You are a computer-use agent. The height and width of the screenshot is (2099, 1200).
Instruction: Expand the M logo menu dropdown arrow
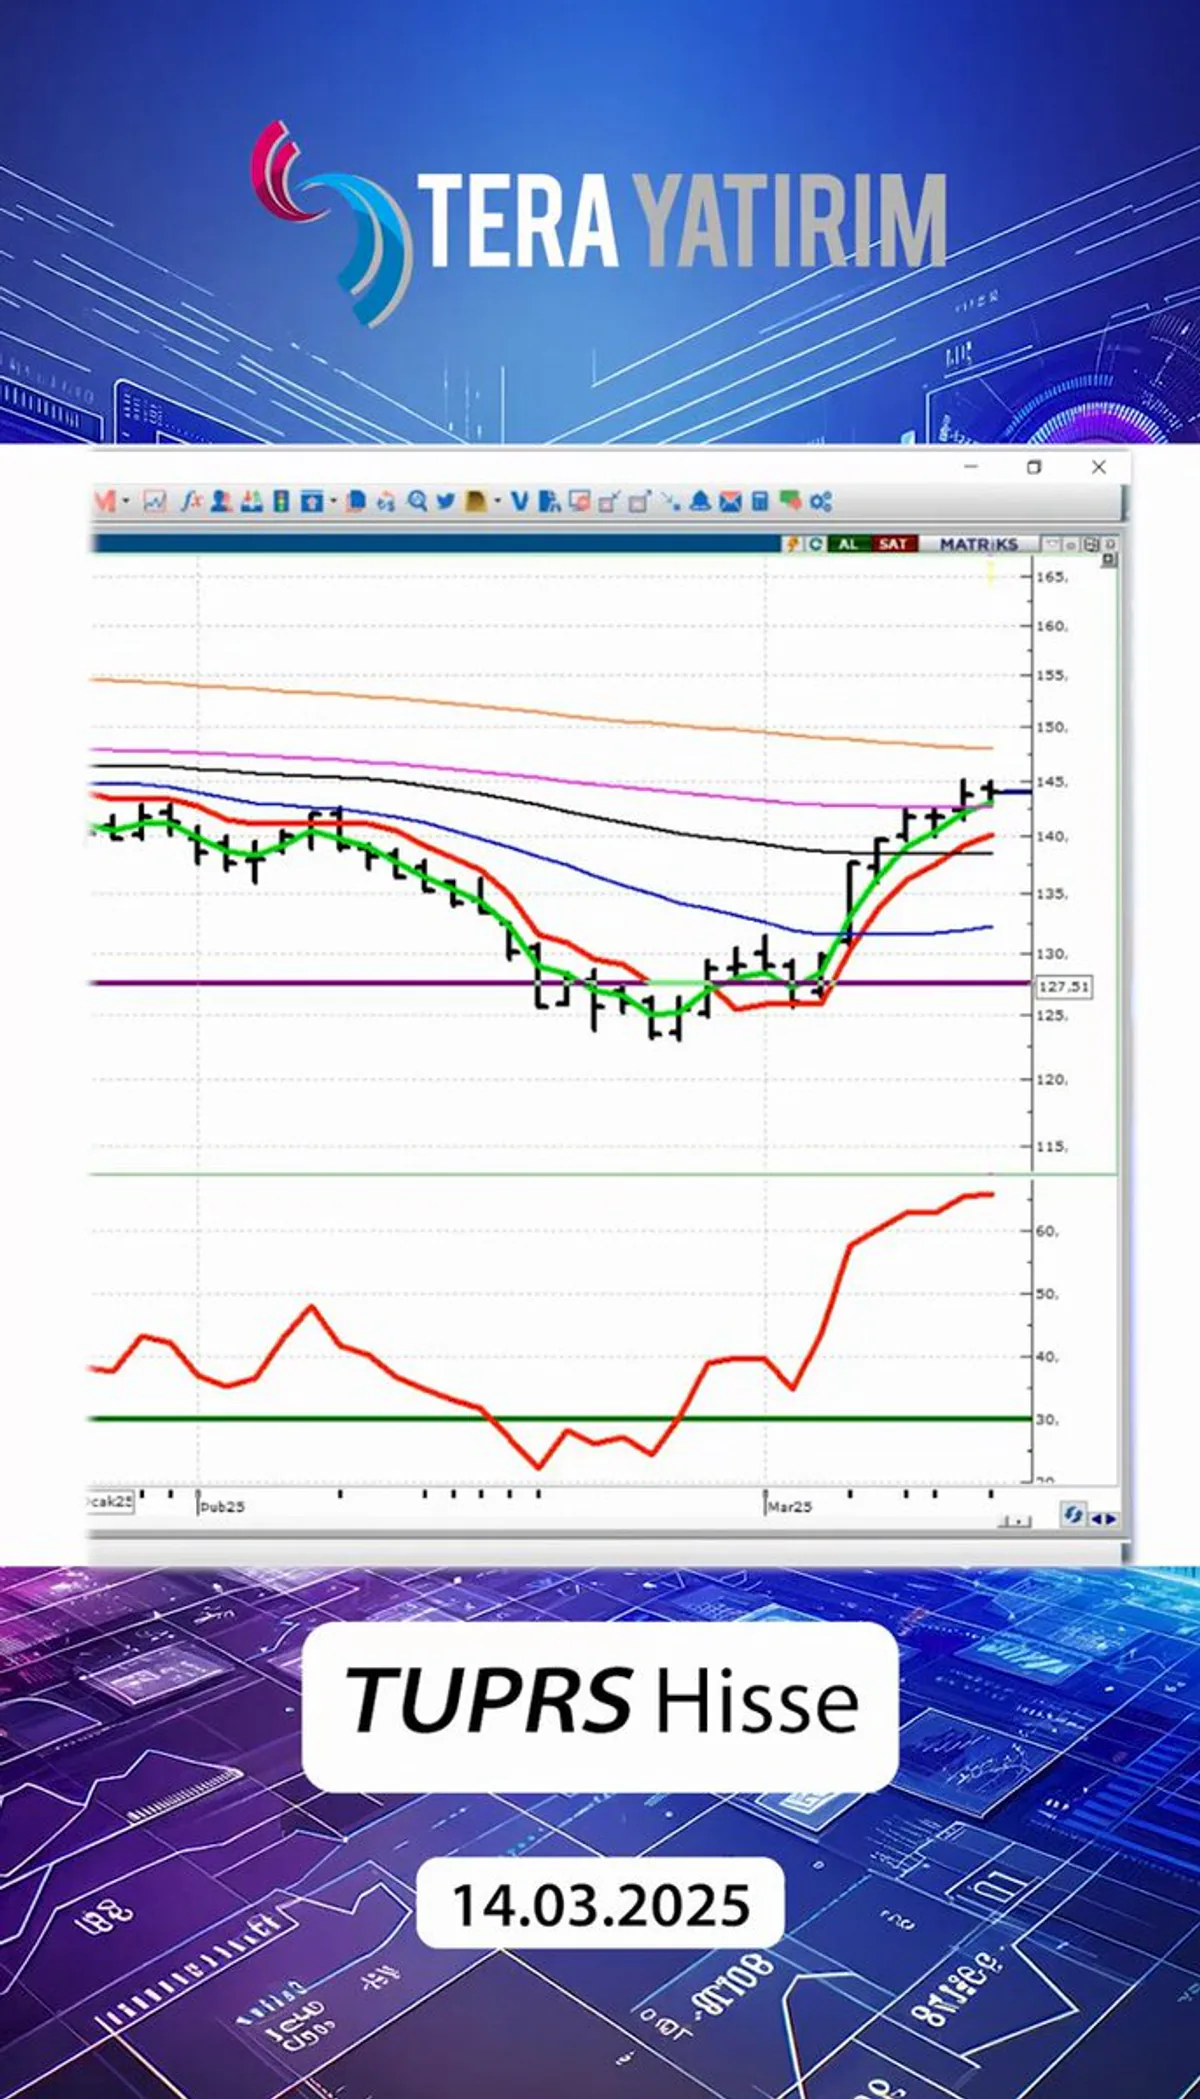click(x=126, y=502)
